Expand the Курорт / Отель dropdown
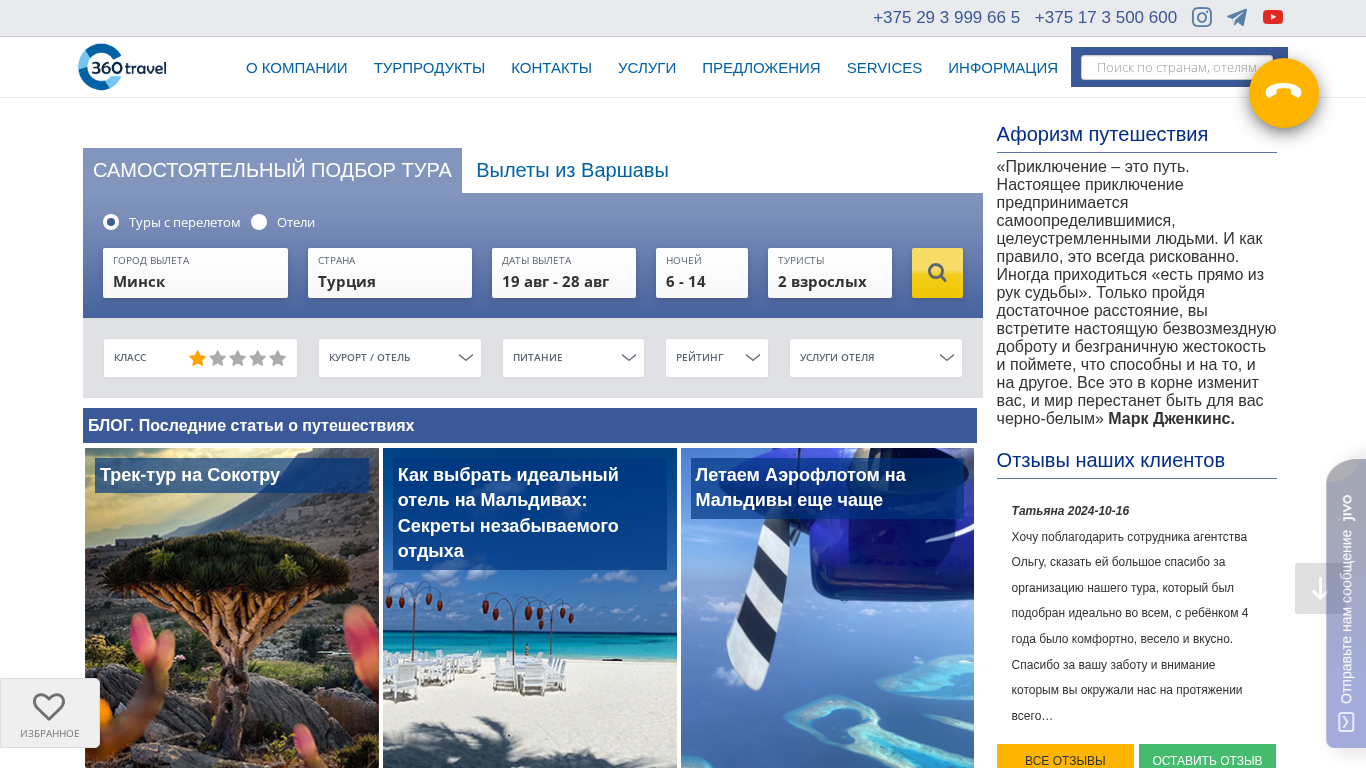Image resolution: width=1366 pixels, height=768 pixels. tap(400, 358)
